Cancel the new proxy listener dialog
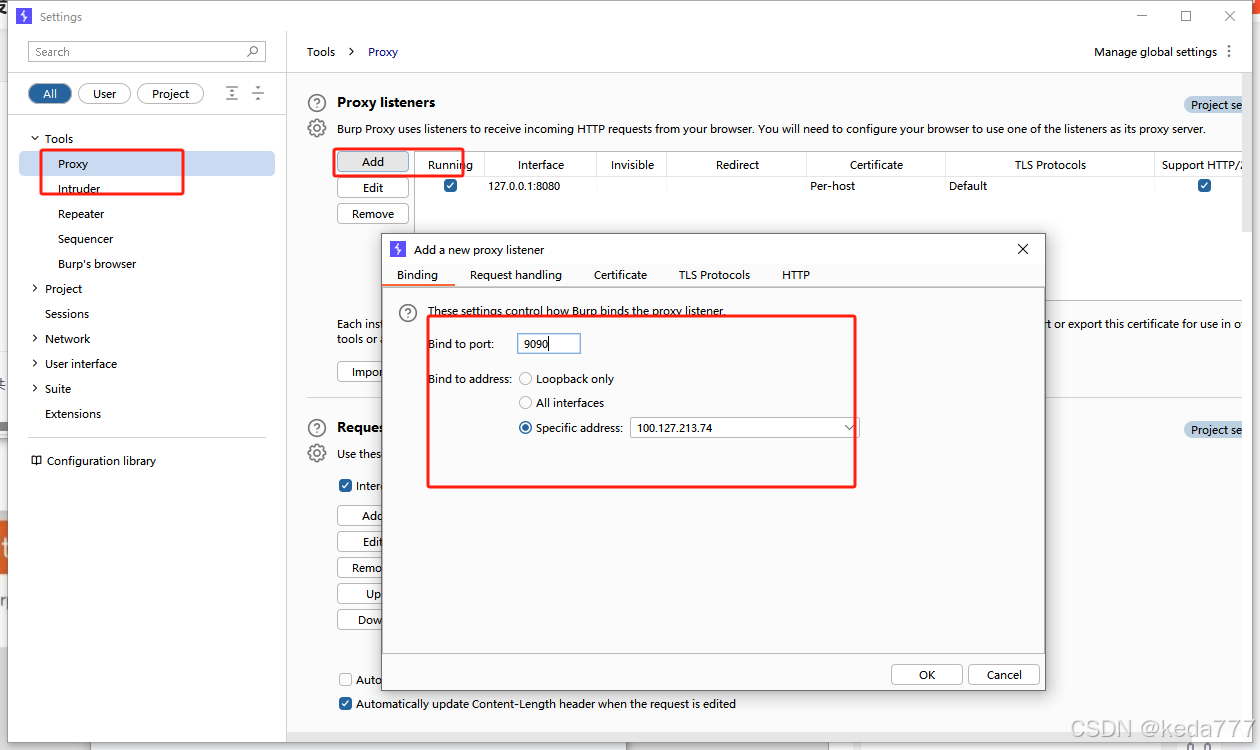The width and height of the screenshot is (1260, 750). (x=1004, y=675)
